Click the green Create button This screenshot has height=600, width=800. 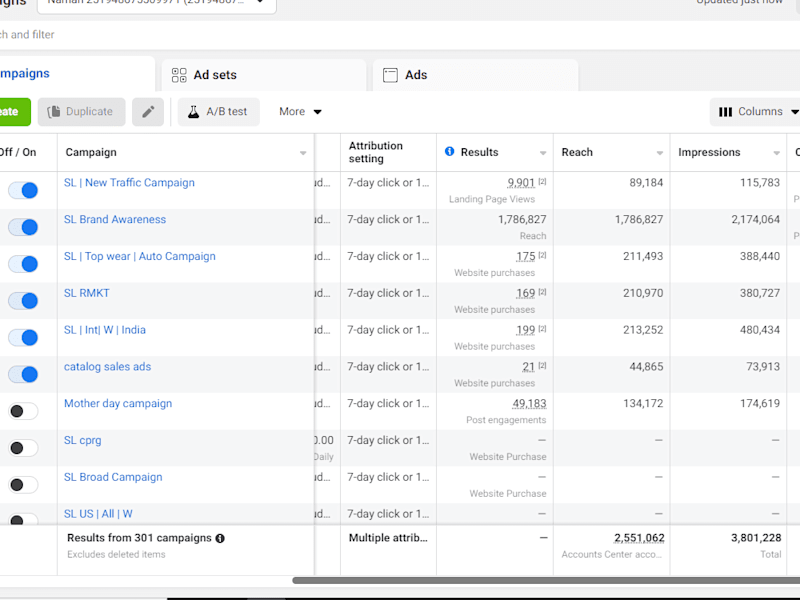point(14,112)
